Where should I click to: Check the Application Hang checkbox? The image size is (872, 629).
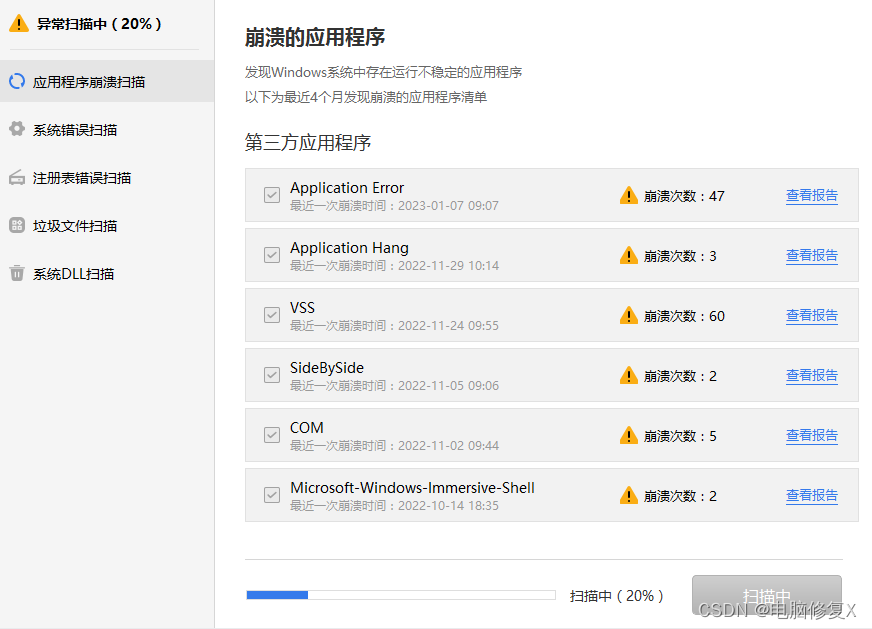[x=270, y=255]
